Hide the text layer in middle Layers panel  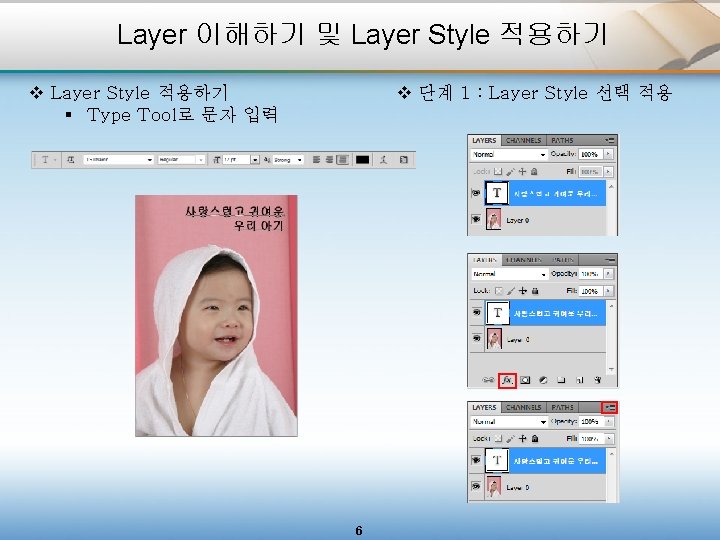click(x=476, y=312)
